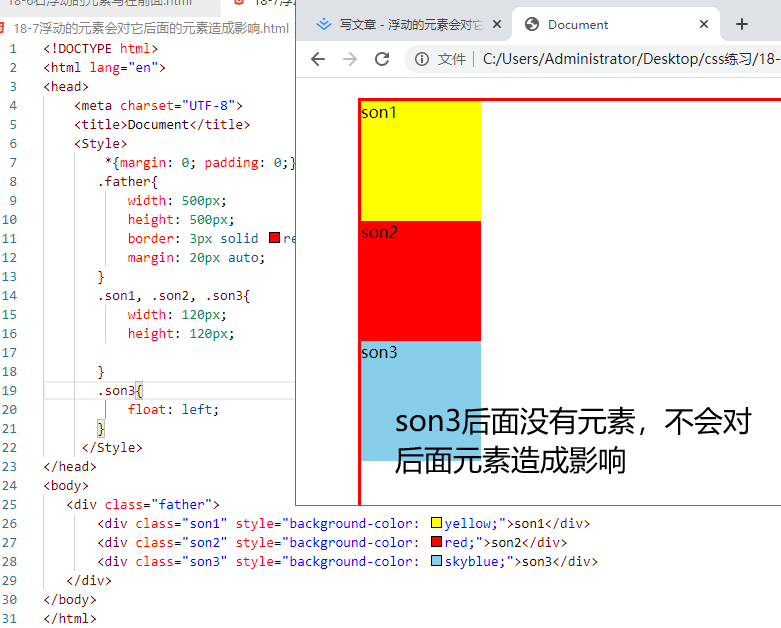This screenshot has width=781, height=628.
Task: Go back in the browser
Action: pyautogui.click(x=318, y=59)
